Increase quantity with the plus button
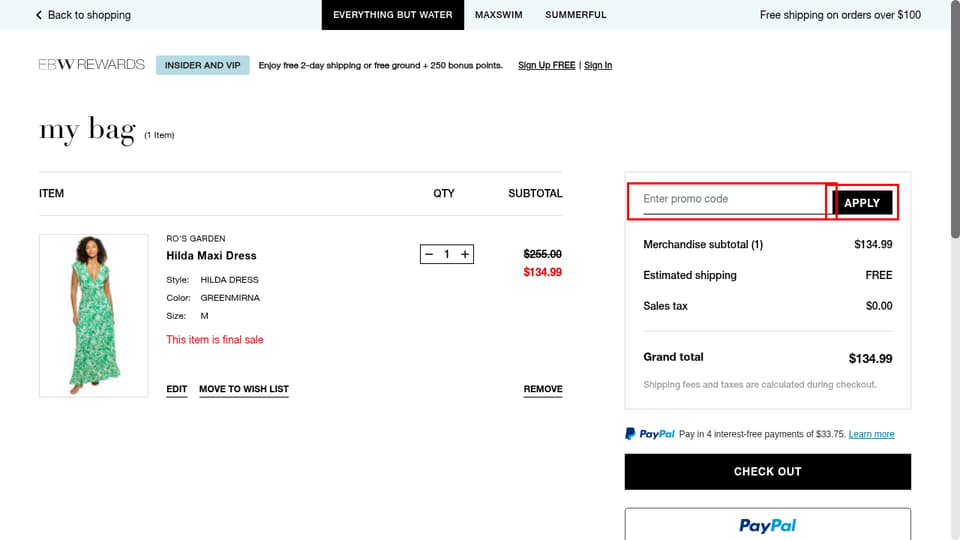 (x=465, y=254)
